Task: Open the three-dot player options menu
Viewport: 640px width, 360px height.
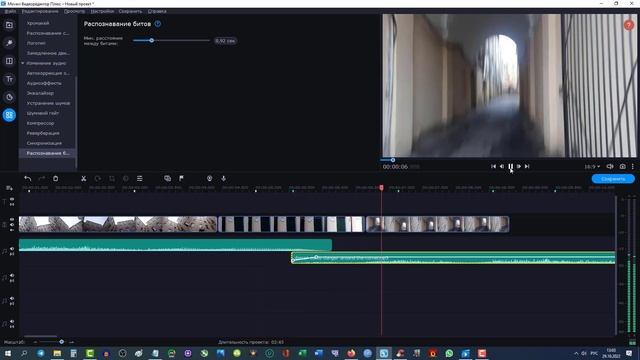Action: (x=633, y=167)
